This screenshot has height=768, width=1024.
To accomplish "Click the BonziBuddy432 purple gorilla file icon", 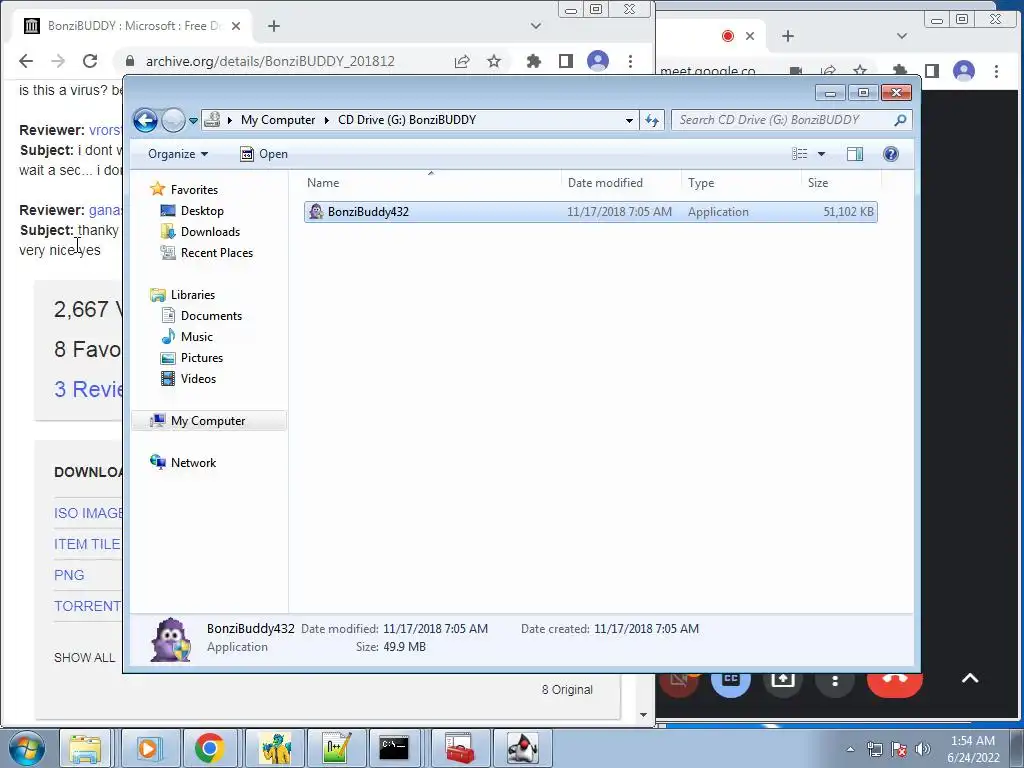I will 316,212.
